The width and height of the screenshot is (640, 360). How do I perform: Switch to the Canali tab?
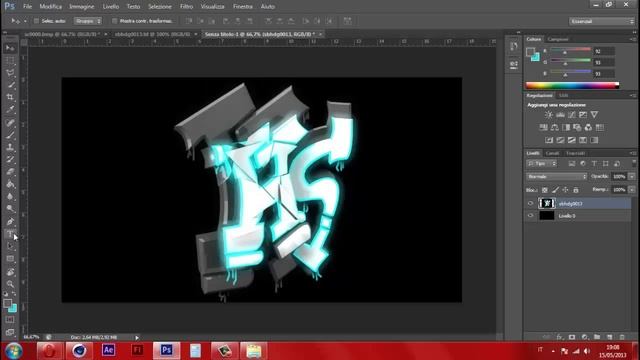tap(552, 153)
